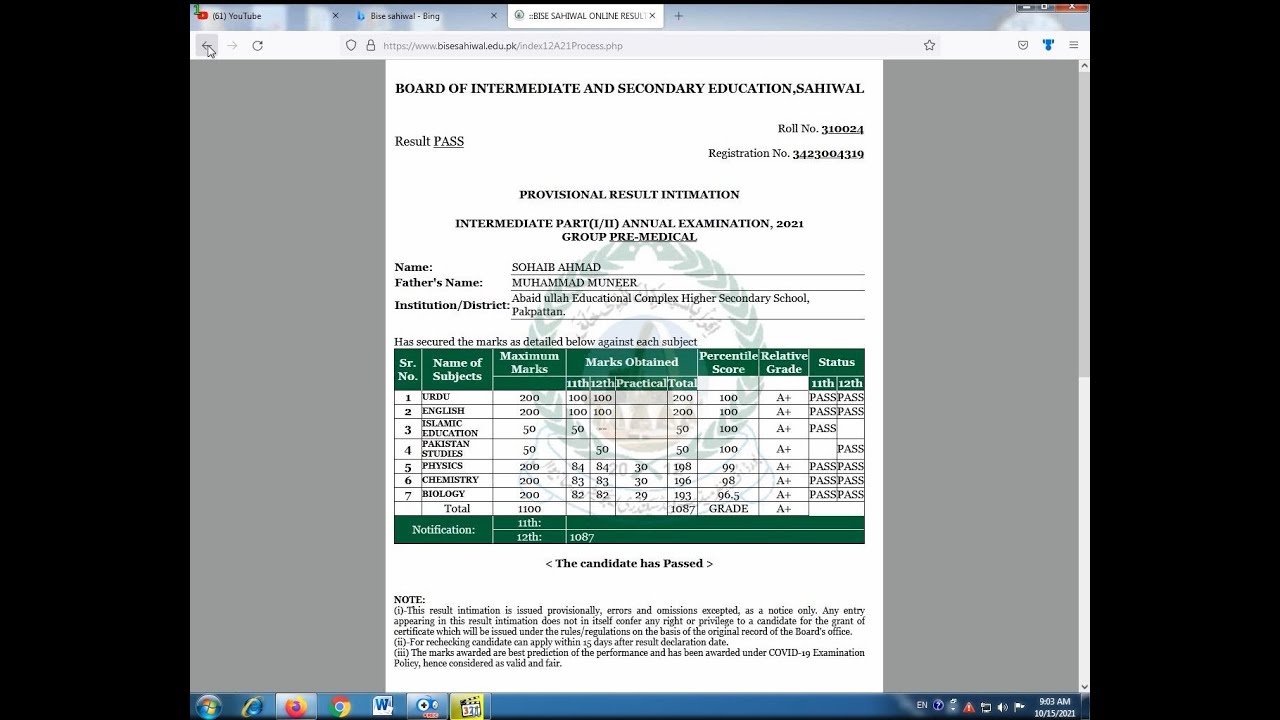Viewport: 1280px width, 720px height.
Task: Reload the current results page
Action: 257,45
